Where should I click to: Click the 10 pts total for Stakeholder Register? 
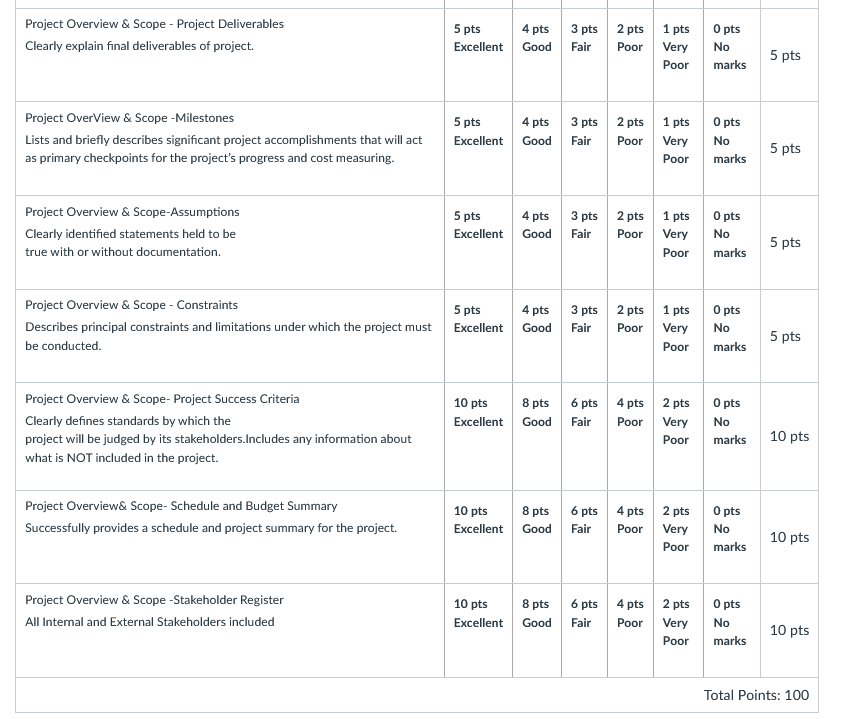click(789, 630)
